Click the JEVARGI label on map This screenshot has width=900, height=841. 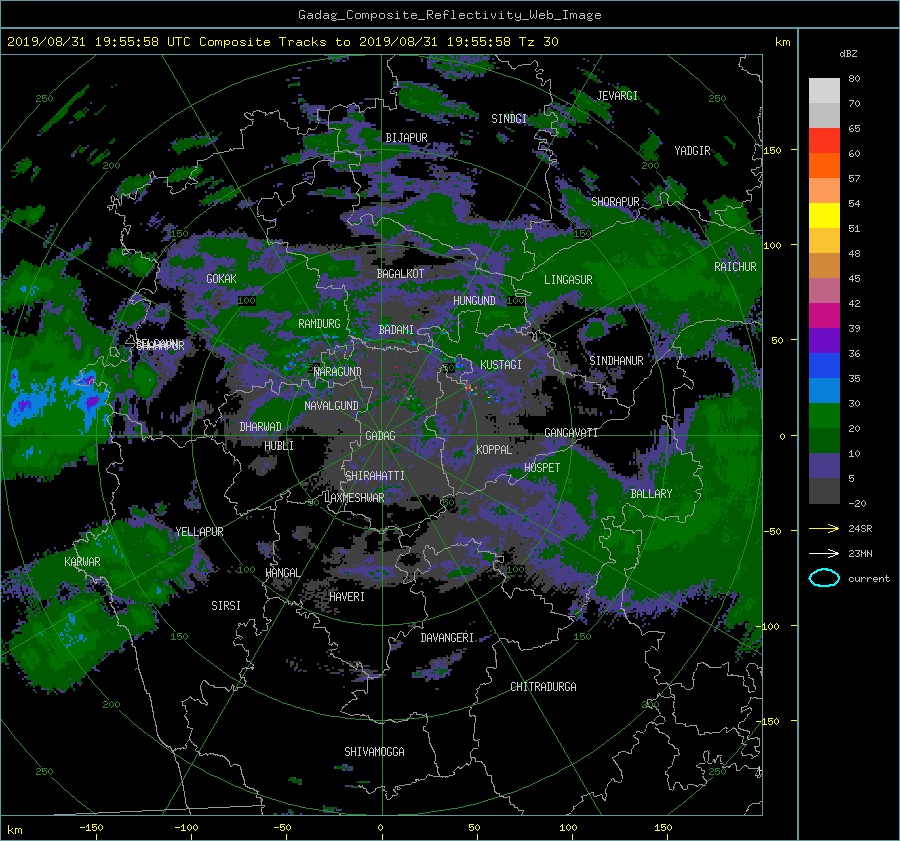[x=617, y=96]
